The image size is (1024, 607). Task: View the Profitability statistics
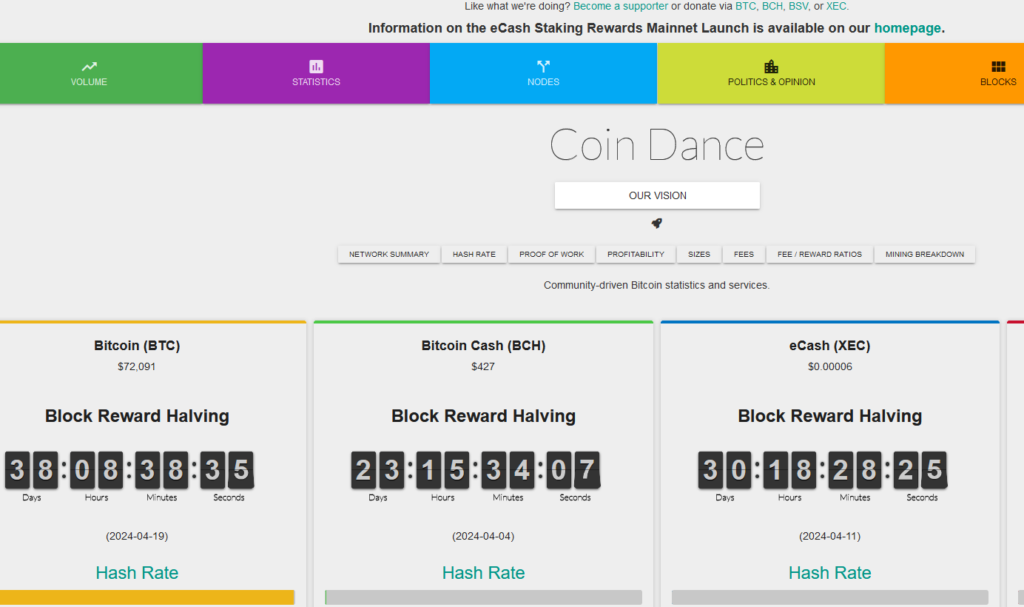pos(635,254)
